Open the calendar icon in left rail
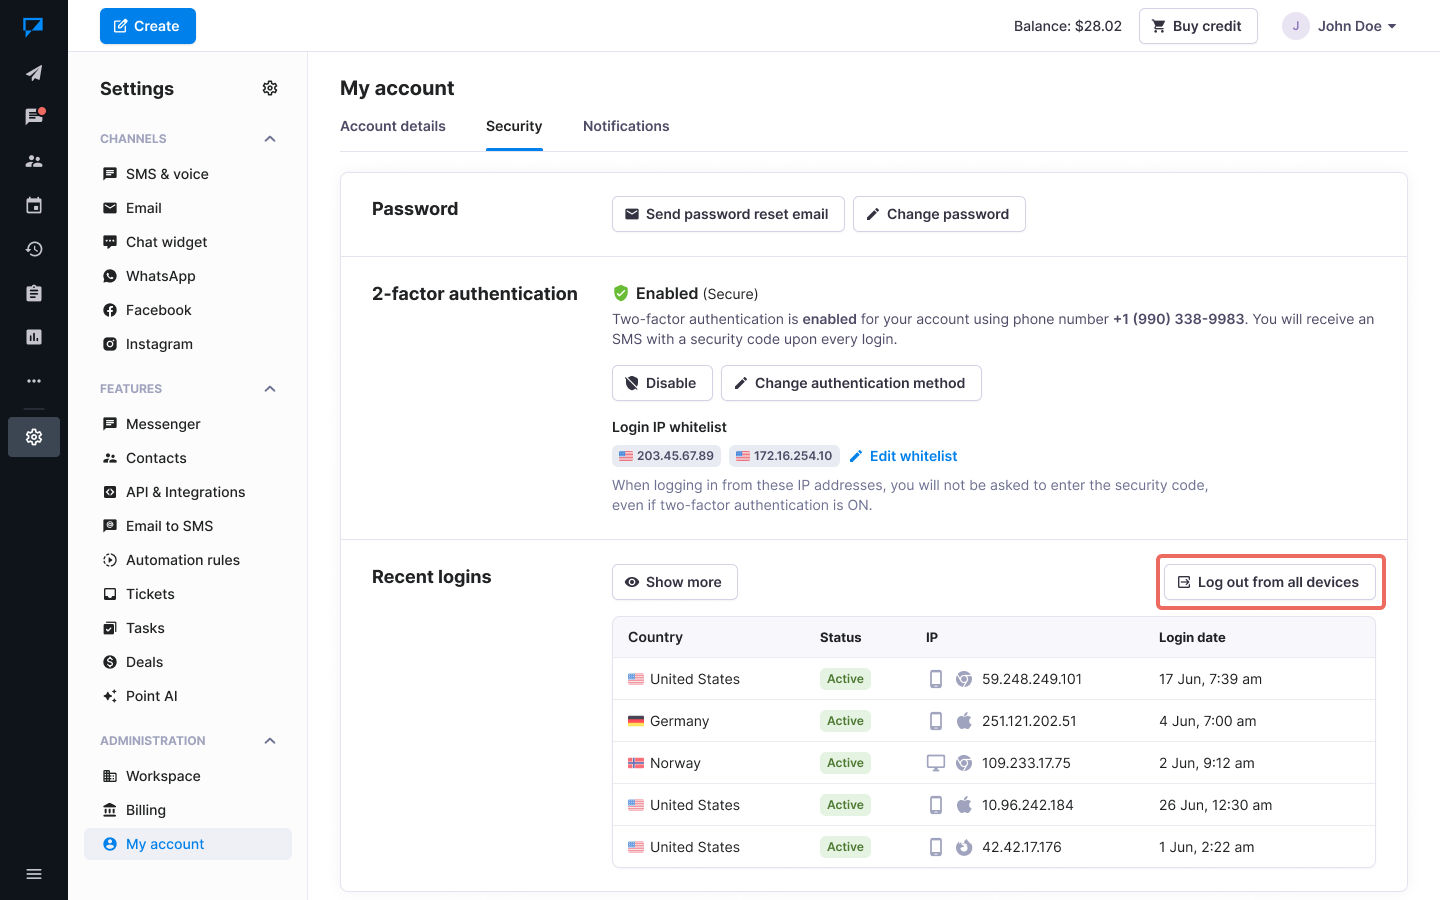The image size is (1440, 900). tap(34, 206)
